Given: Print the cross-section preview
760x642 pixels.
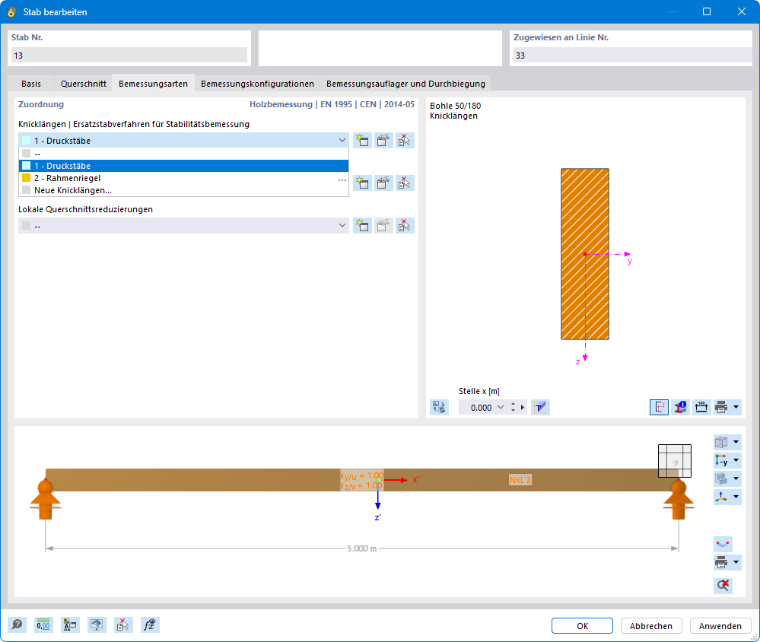Looking at the screenshot, I should (x=721, y=407).
